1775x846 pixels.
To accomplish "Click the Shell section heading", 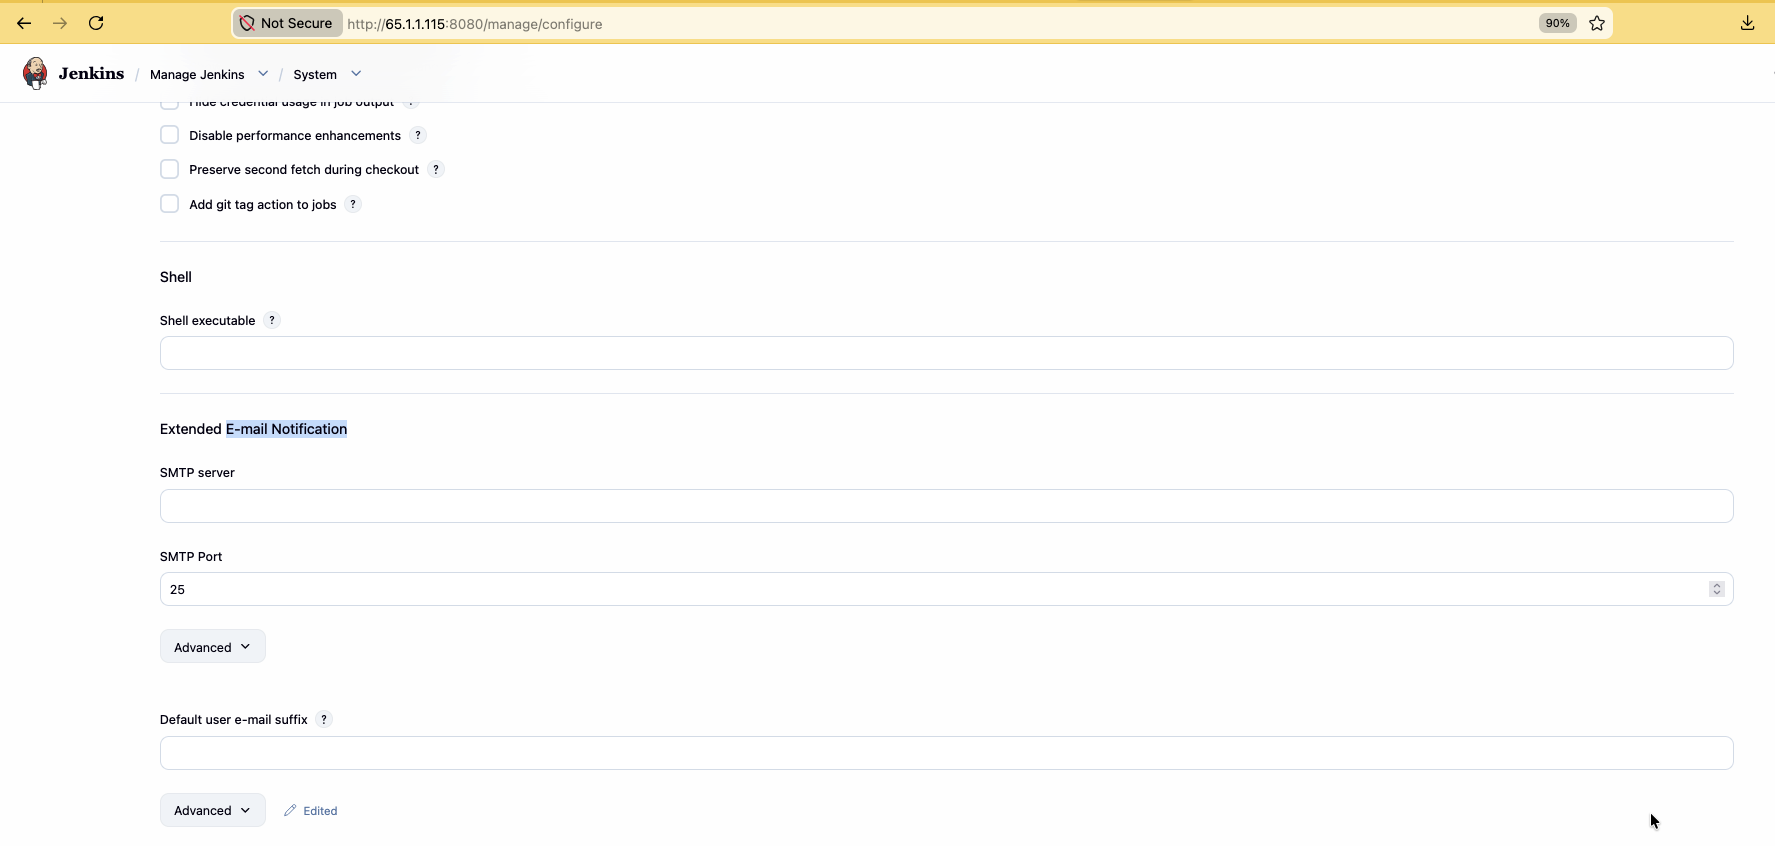I will pos(176,277).
